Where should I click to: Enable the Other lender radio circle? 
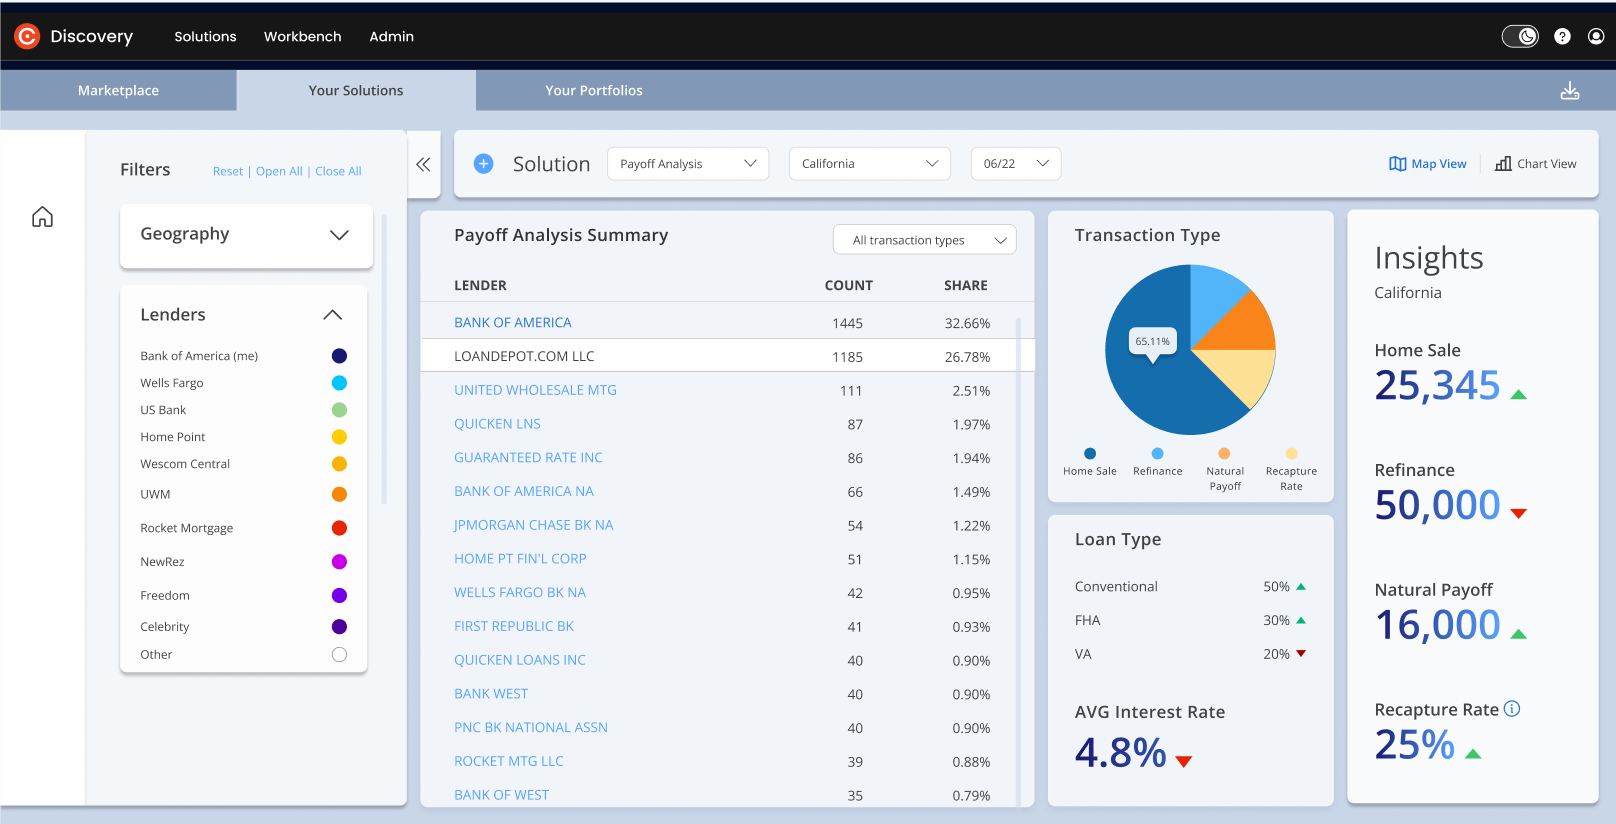[339, 655]
